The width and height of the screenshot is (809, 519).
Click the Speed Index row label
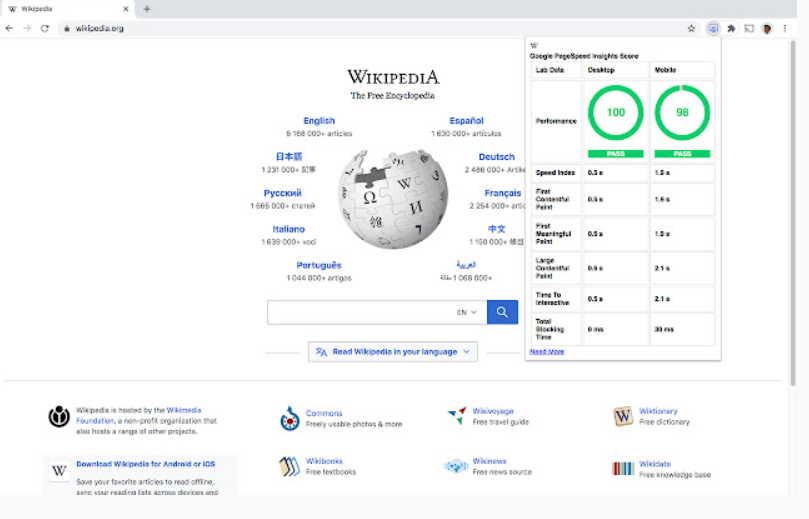pyautogui.click(x=555, y=173)
